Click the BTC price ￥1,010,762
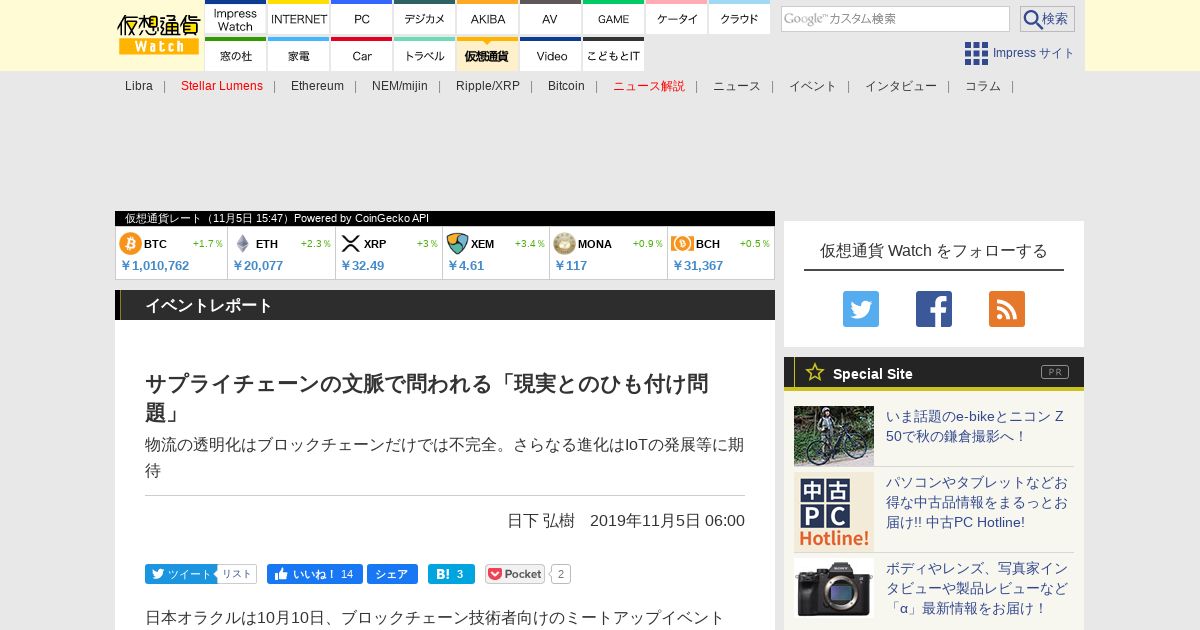This screenshot has width=1200, height=630. click(x=155, y=266)
